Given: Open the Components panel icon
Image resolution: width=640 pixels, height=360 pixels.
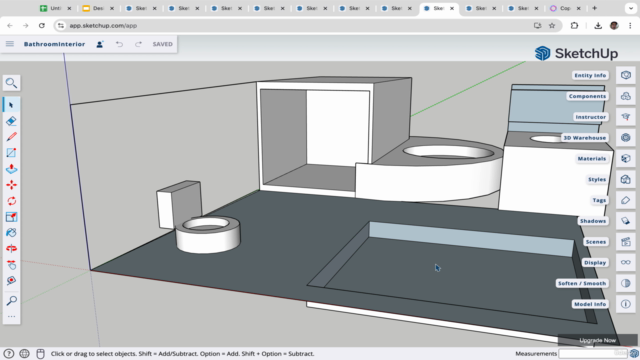Looking at the screenshot, I should [626, 96].
